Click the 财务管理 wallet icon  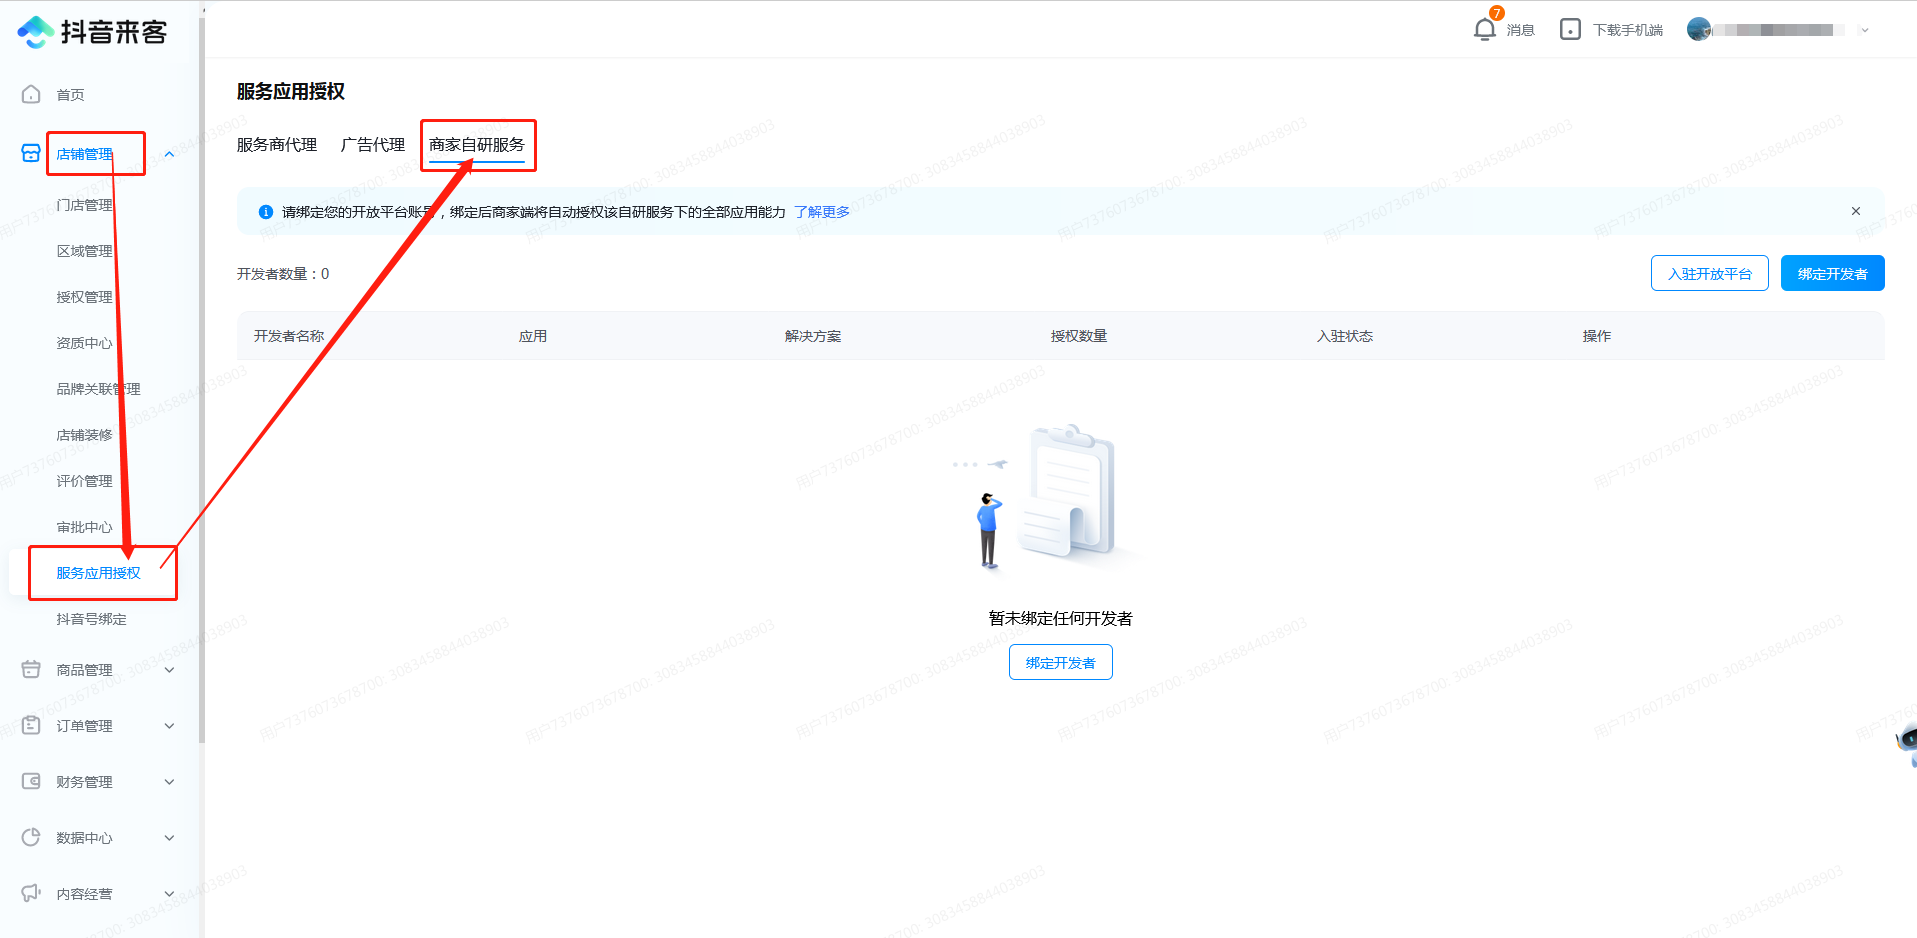[x=31, y=781]
